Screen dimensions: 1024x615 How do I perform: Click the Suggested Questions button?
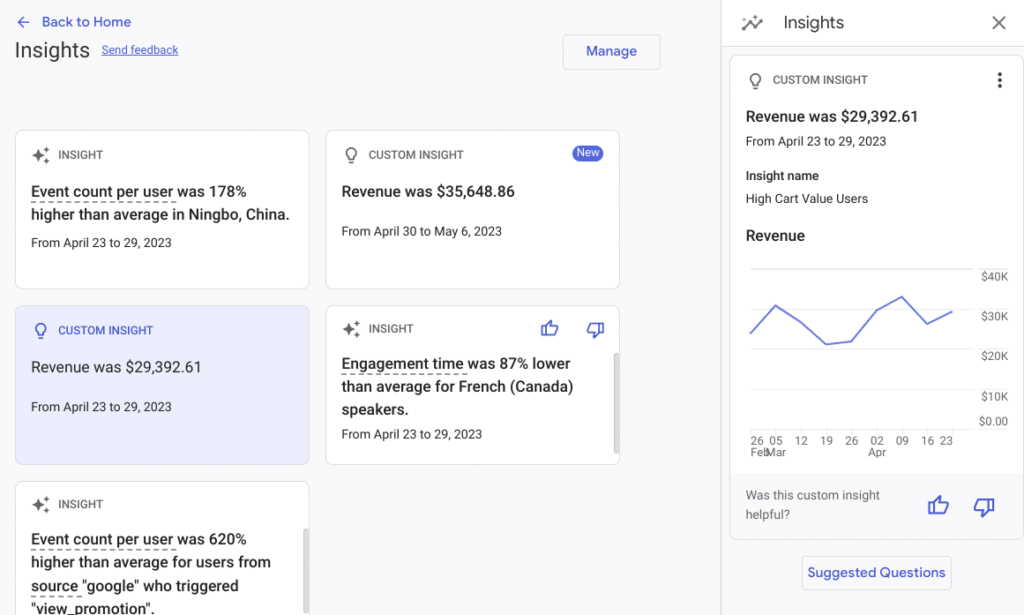[x=876, y=573]
